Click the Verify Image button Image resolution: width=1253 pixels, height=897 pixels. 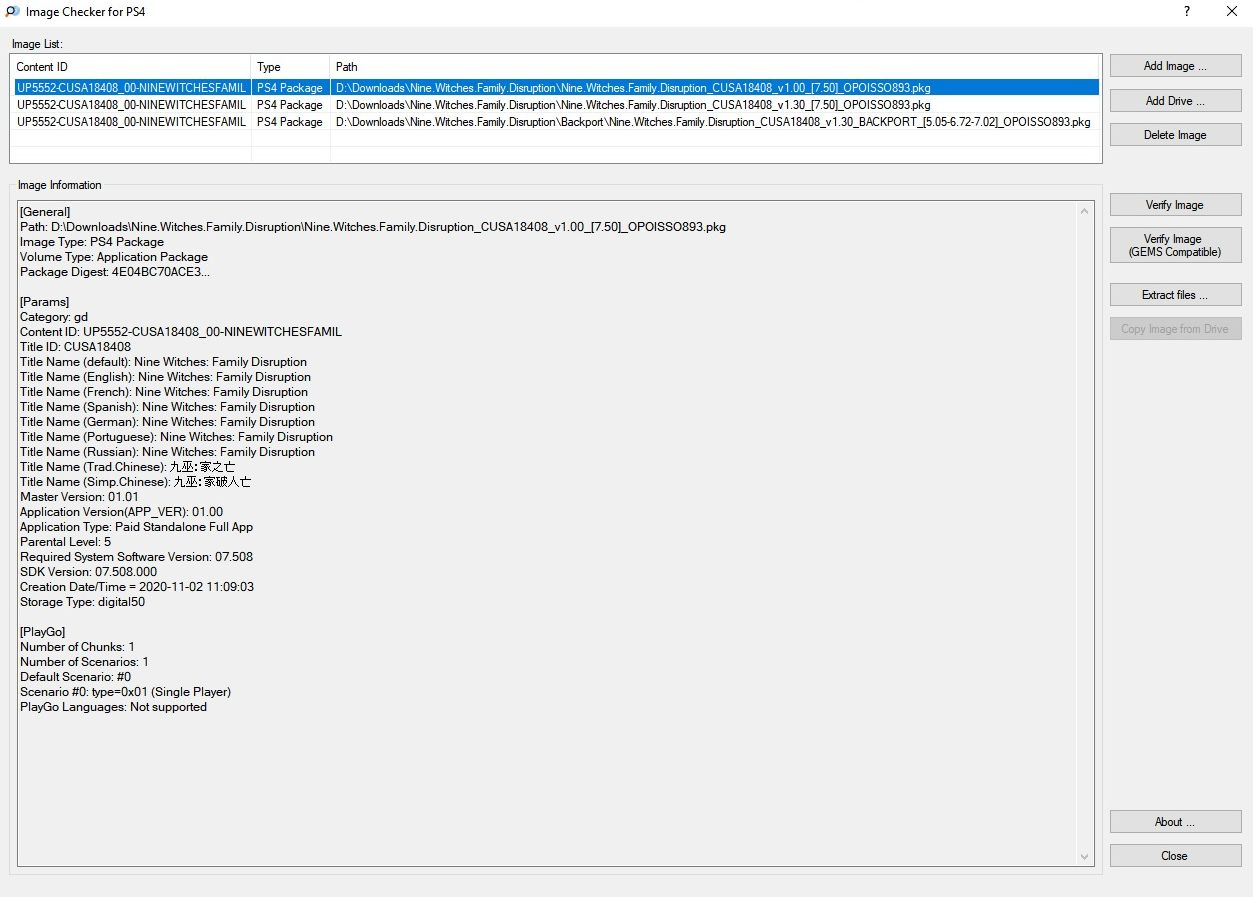pos(1175,205)
